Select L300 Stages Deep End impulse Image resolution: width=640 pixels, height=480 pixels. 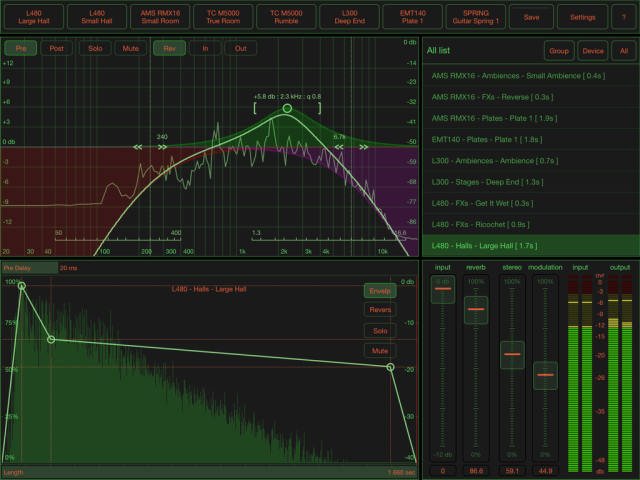530,182
